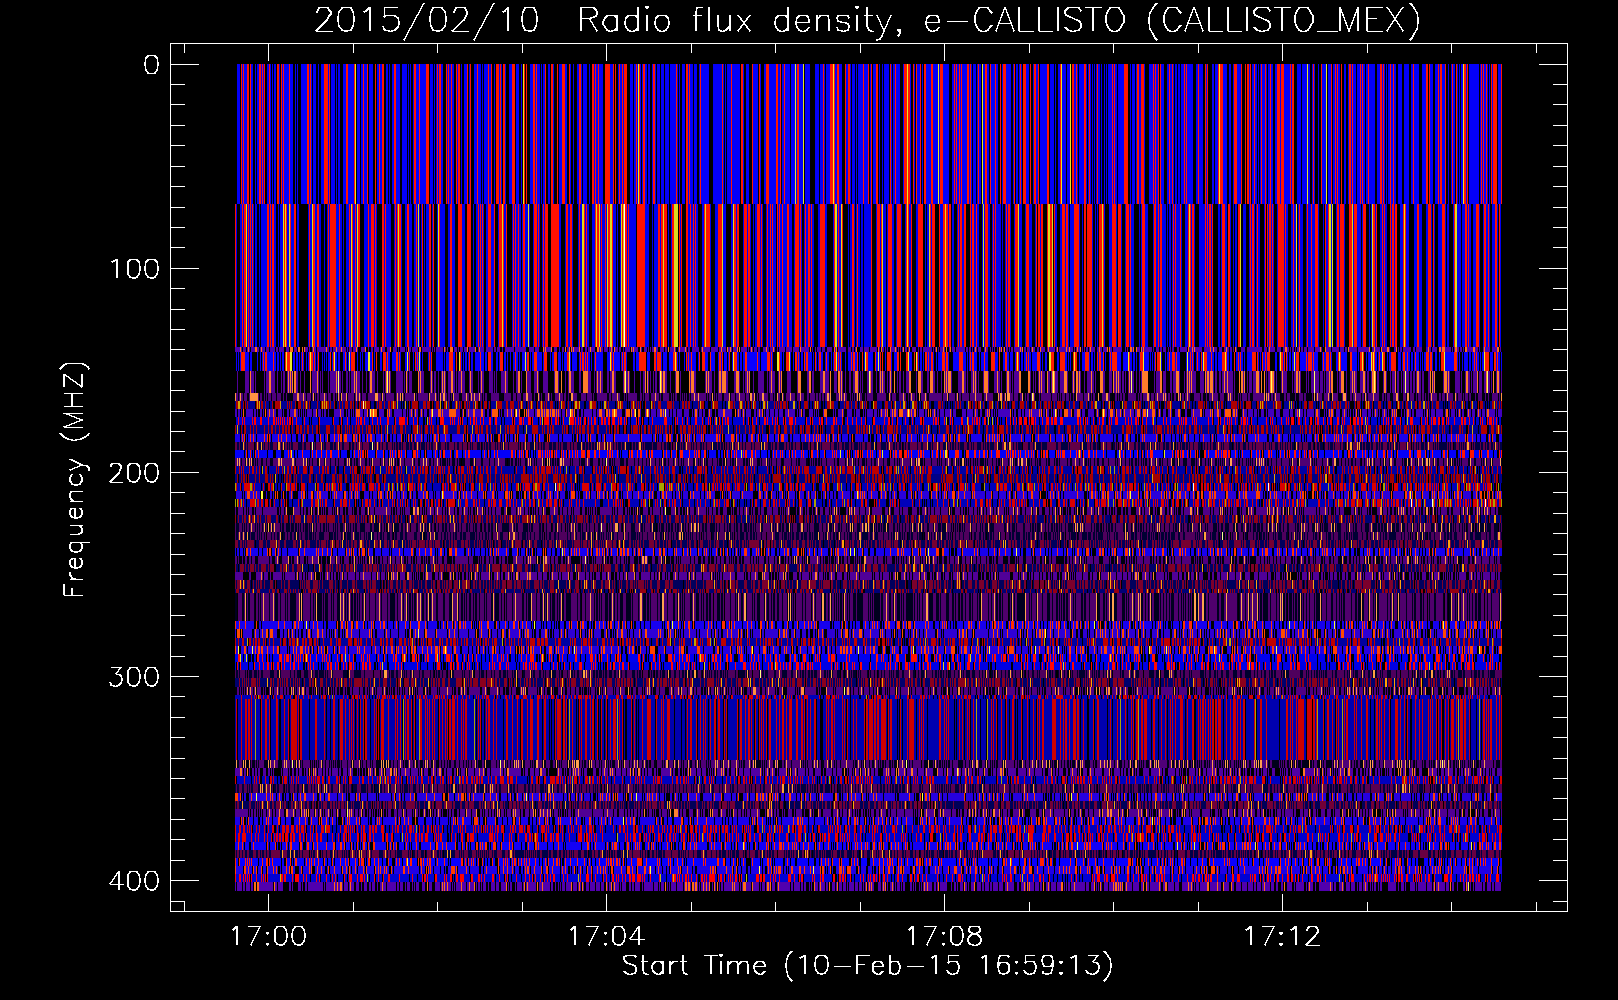The image size is (1618, 1000).
Task: Click the 17:00 time axis label
Action: (x=268, y=937)
